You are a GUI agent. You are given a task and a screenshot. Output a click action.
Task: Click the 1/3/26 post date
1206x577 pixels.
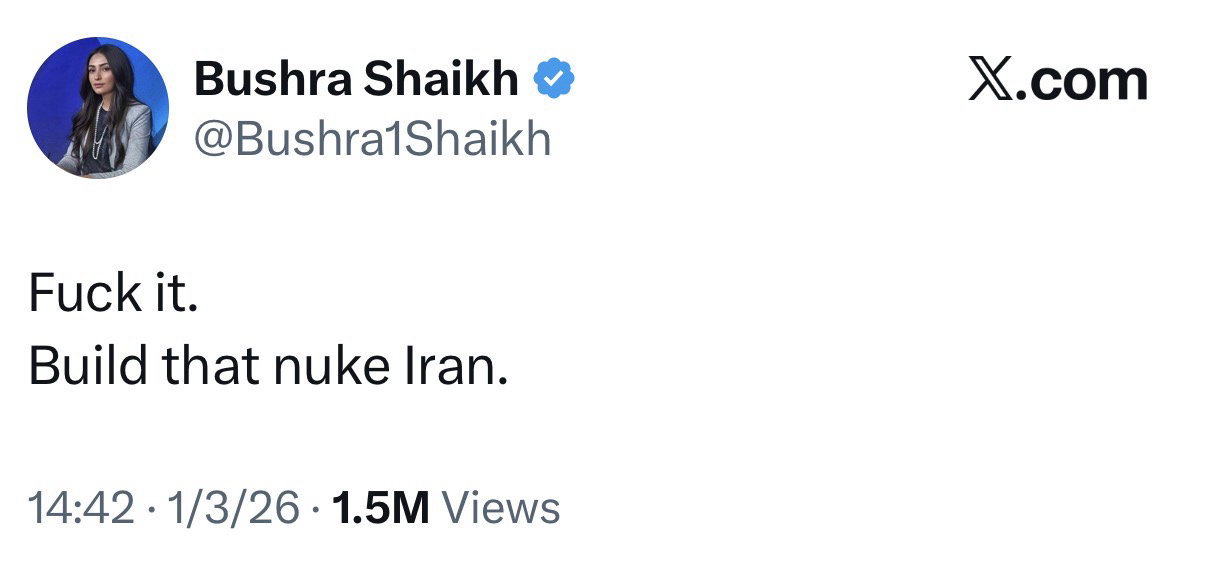234,508
